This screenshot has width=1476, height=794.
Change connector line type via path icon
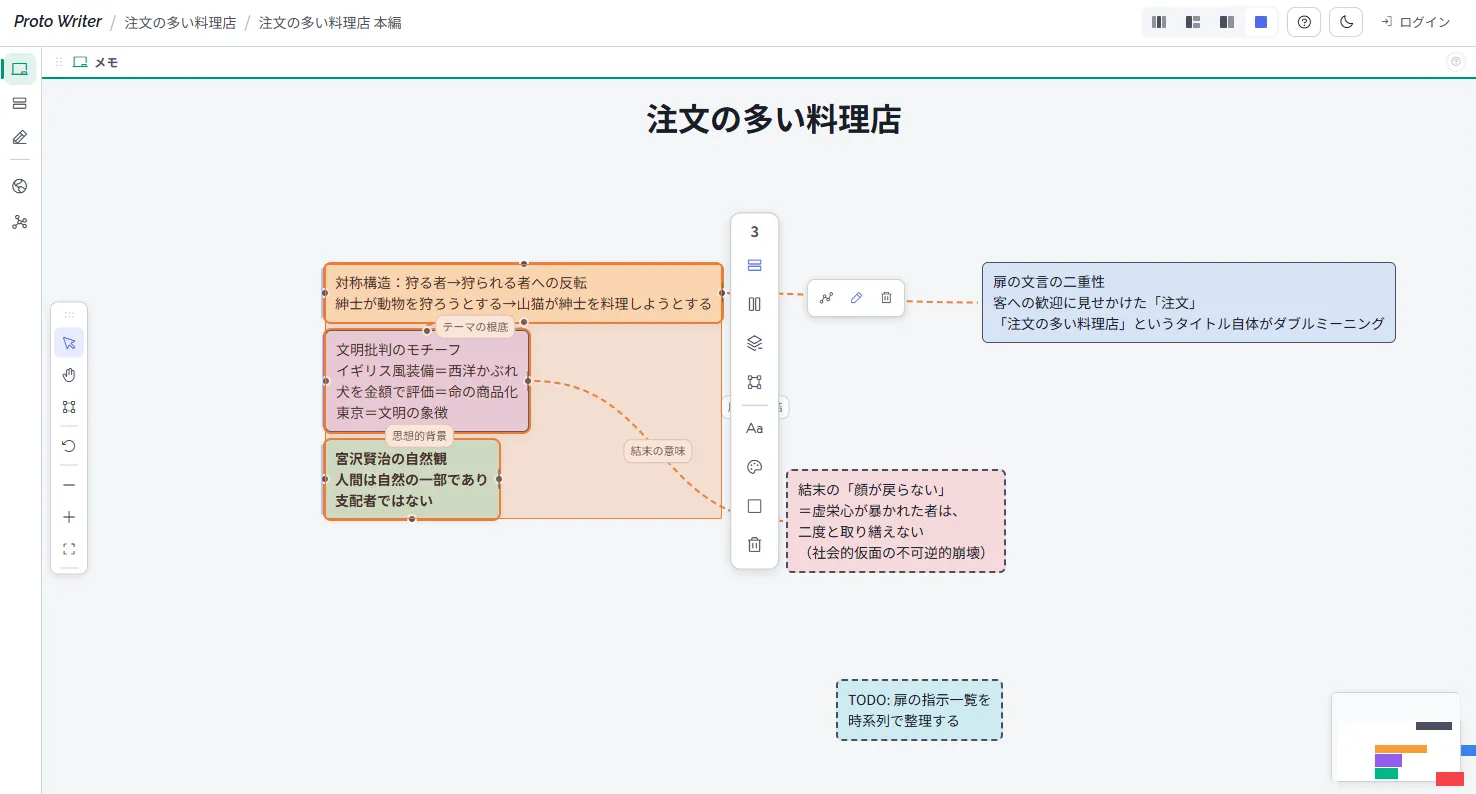(826, 298)
